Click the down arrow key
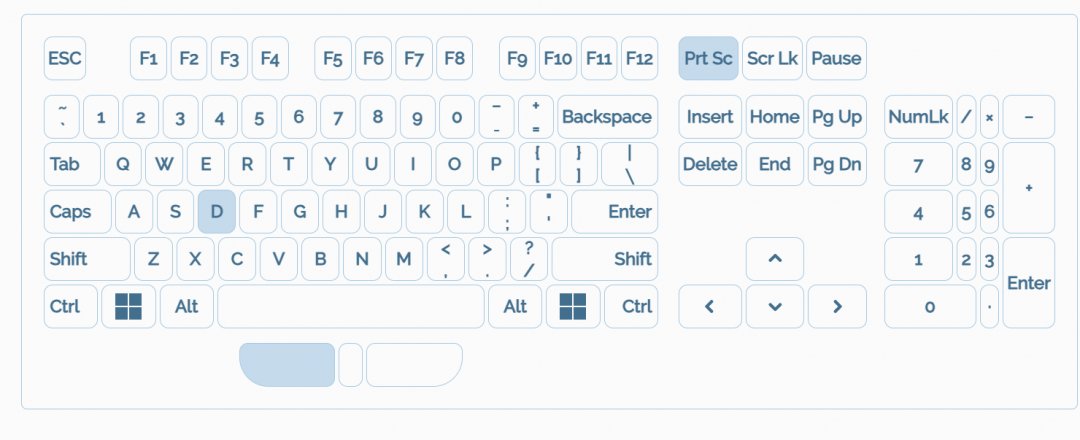This screenshot has width=1080, height=440. click(774, 306)
